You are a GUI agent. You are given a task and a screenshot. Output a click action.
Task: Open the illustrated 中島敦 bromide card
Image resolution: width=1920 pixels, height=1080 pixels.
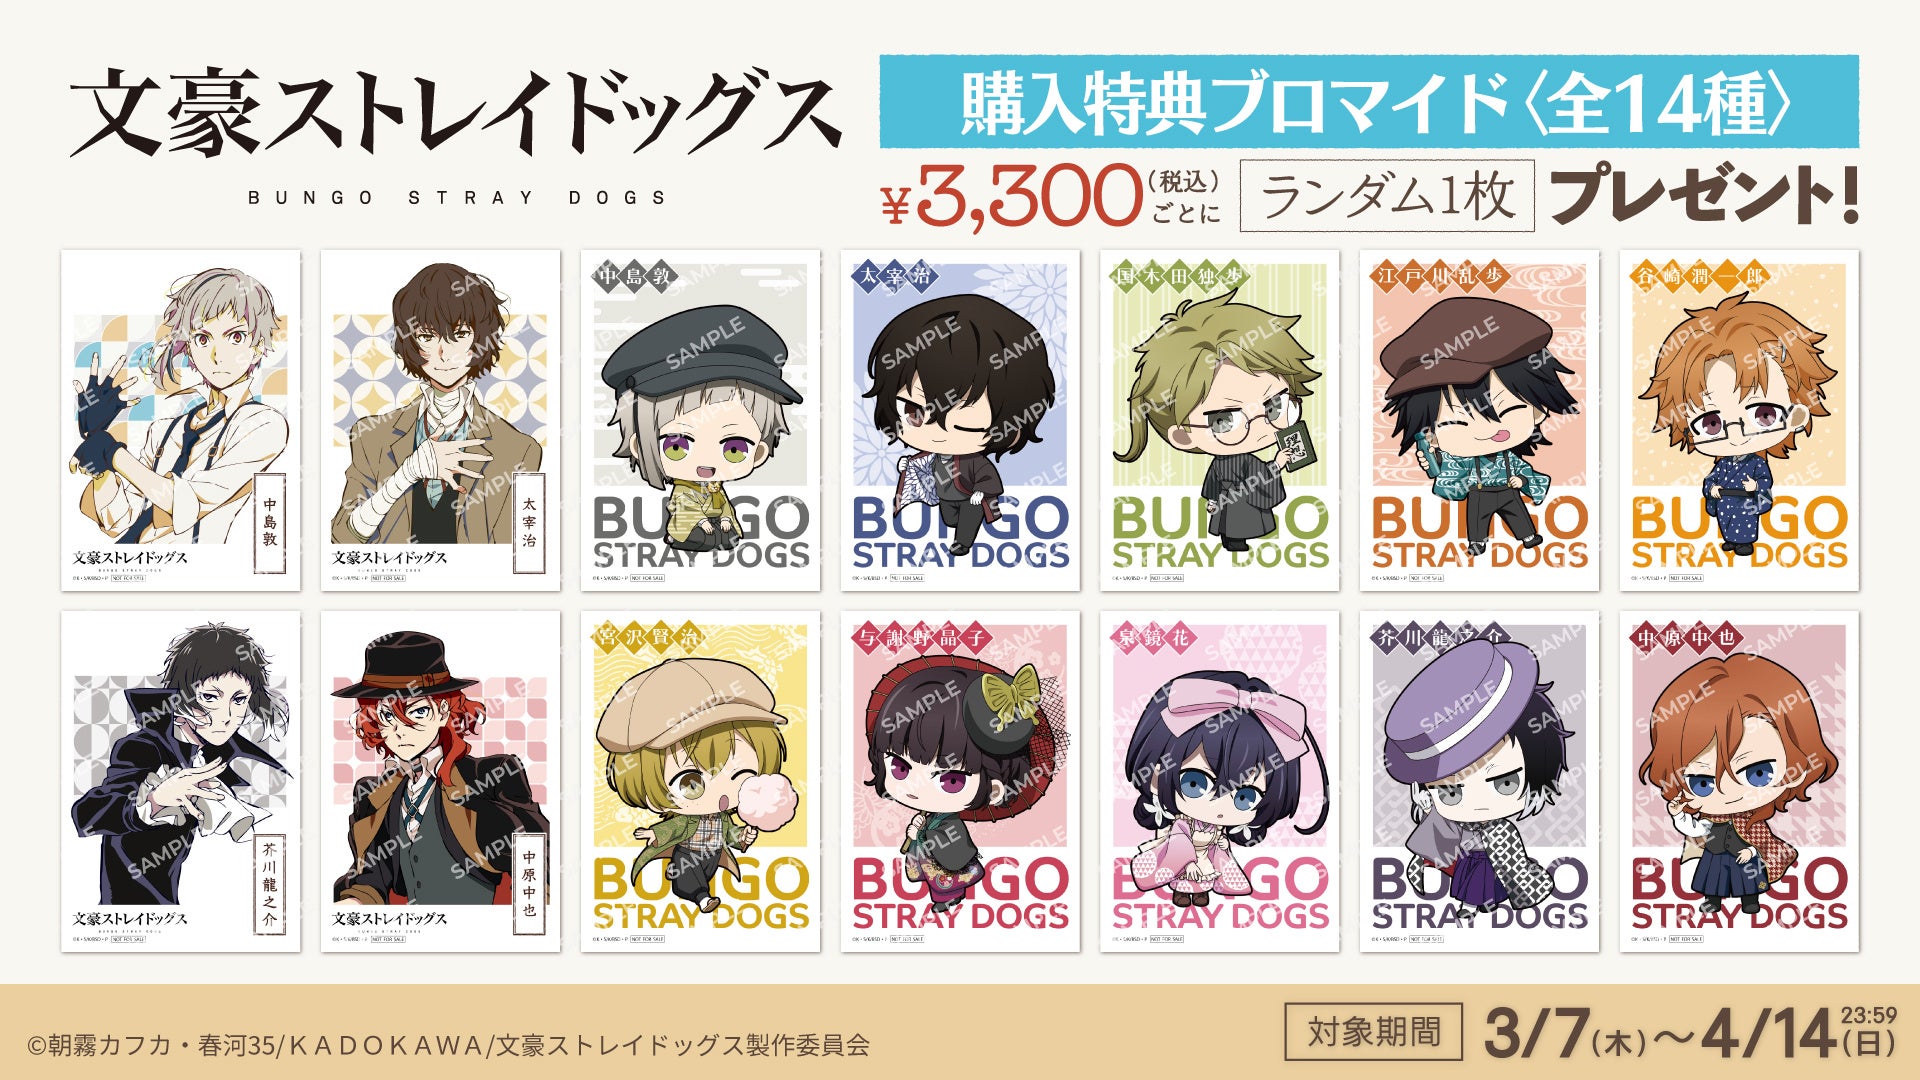click(181, 420)
